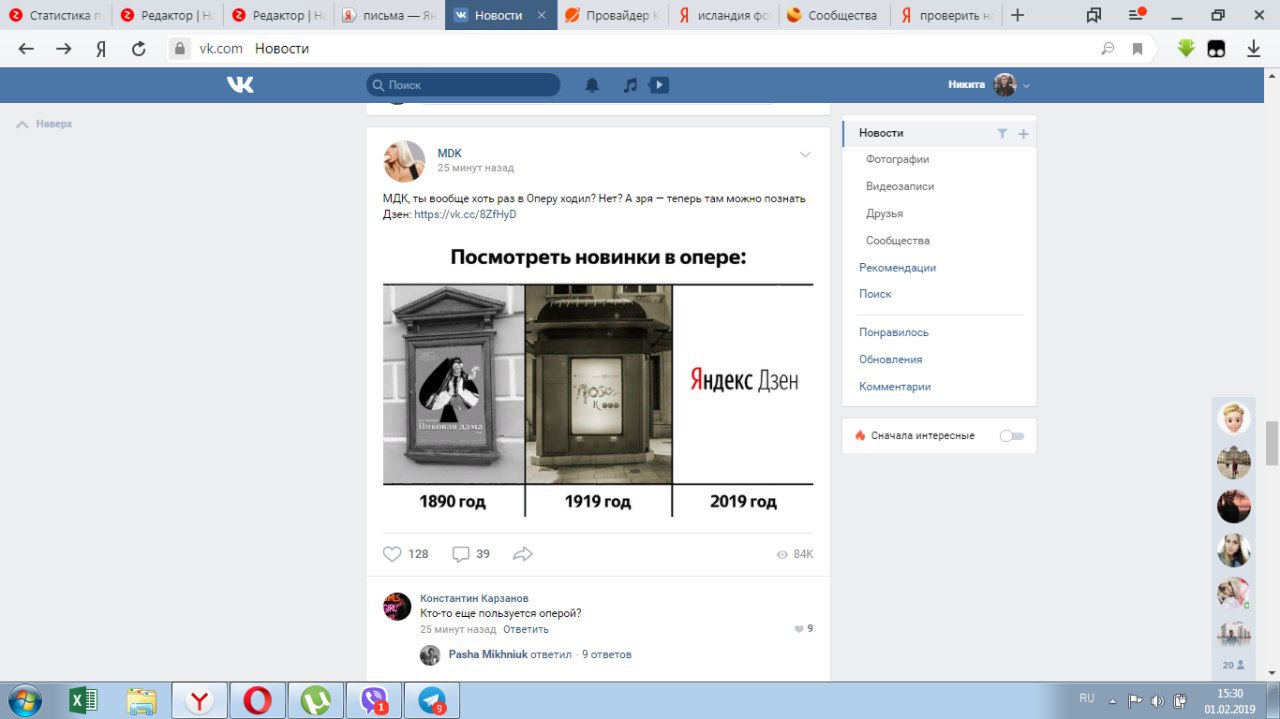The height and width of the screenshot is (719, 1280).
Task: Switch to the Статистика browser tab
Action: 55,15
